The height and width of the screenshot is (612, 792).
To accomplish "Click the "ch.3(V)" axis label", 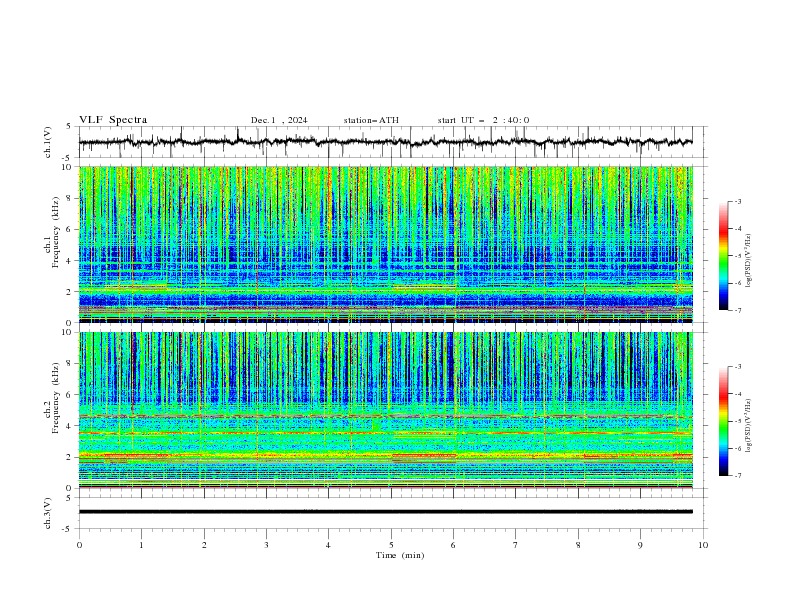I will coord(48,513).
